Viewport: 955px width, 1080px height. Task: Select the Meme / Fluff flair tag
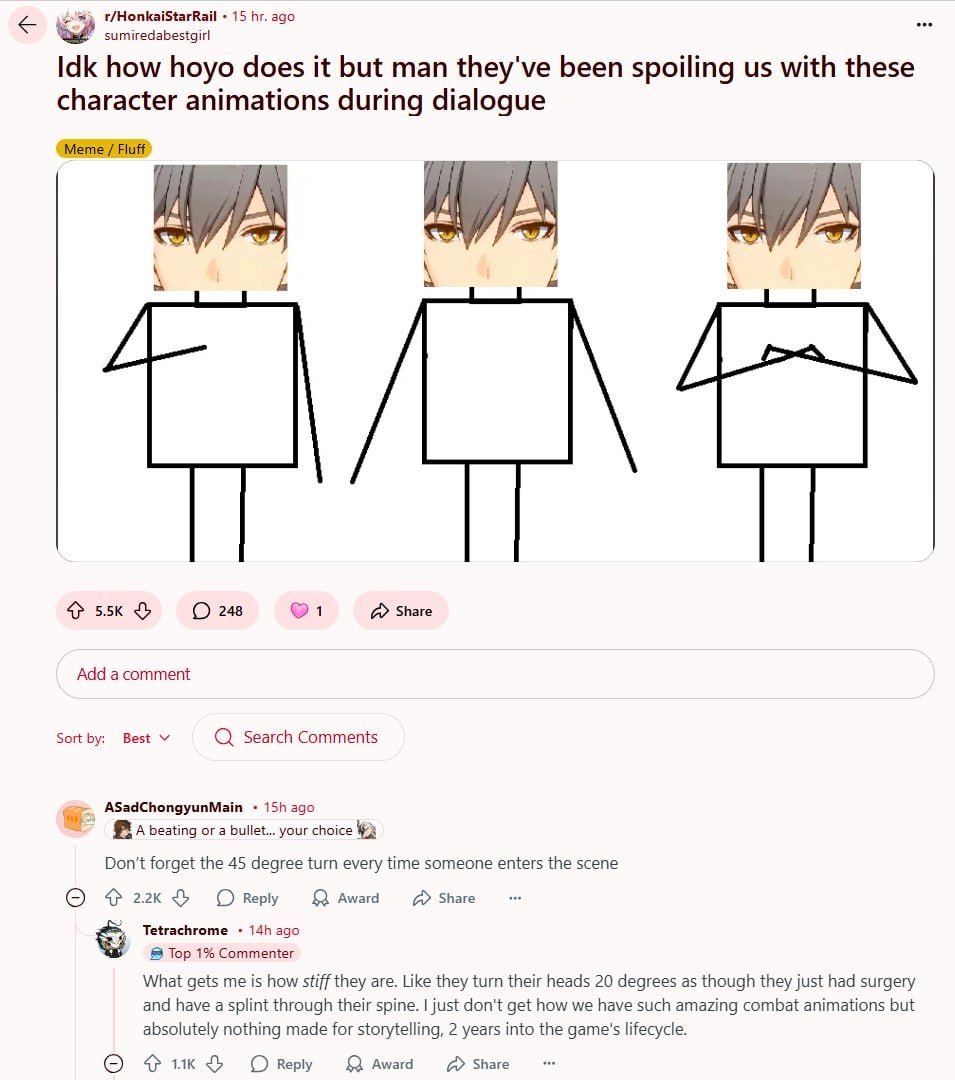tap(104, 149)
